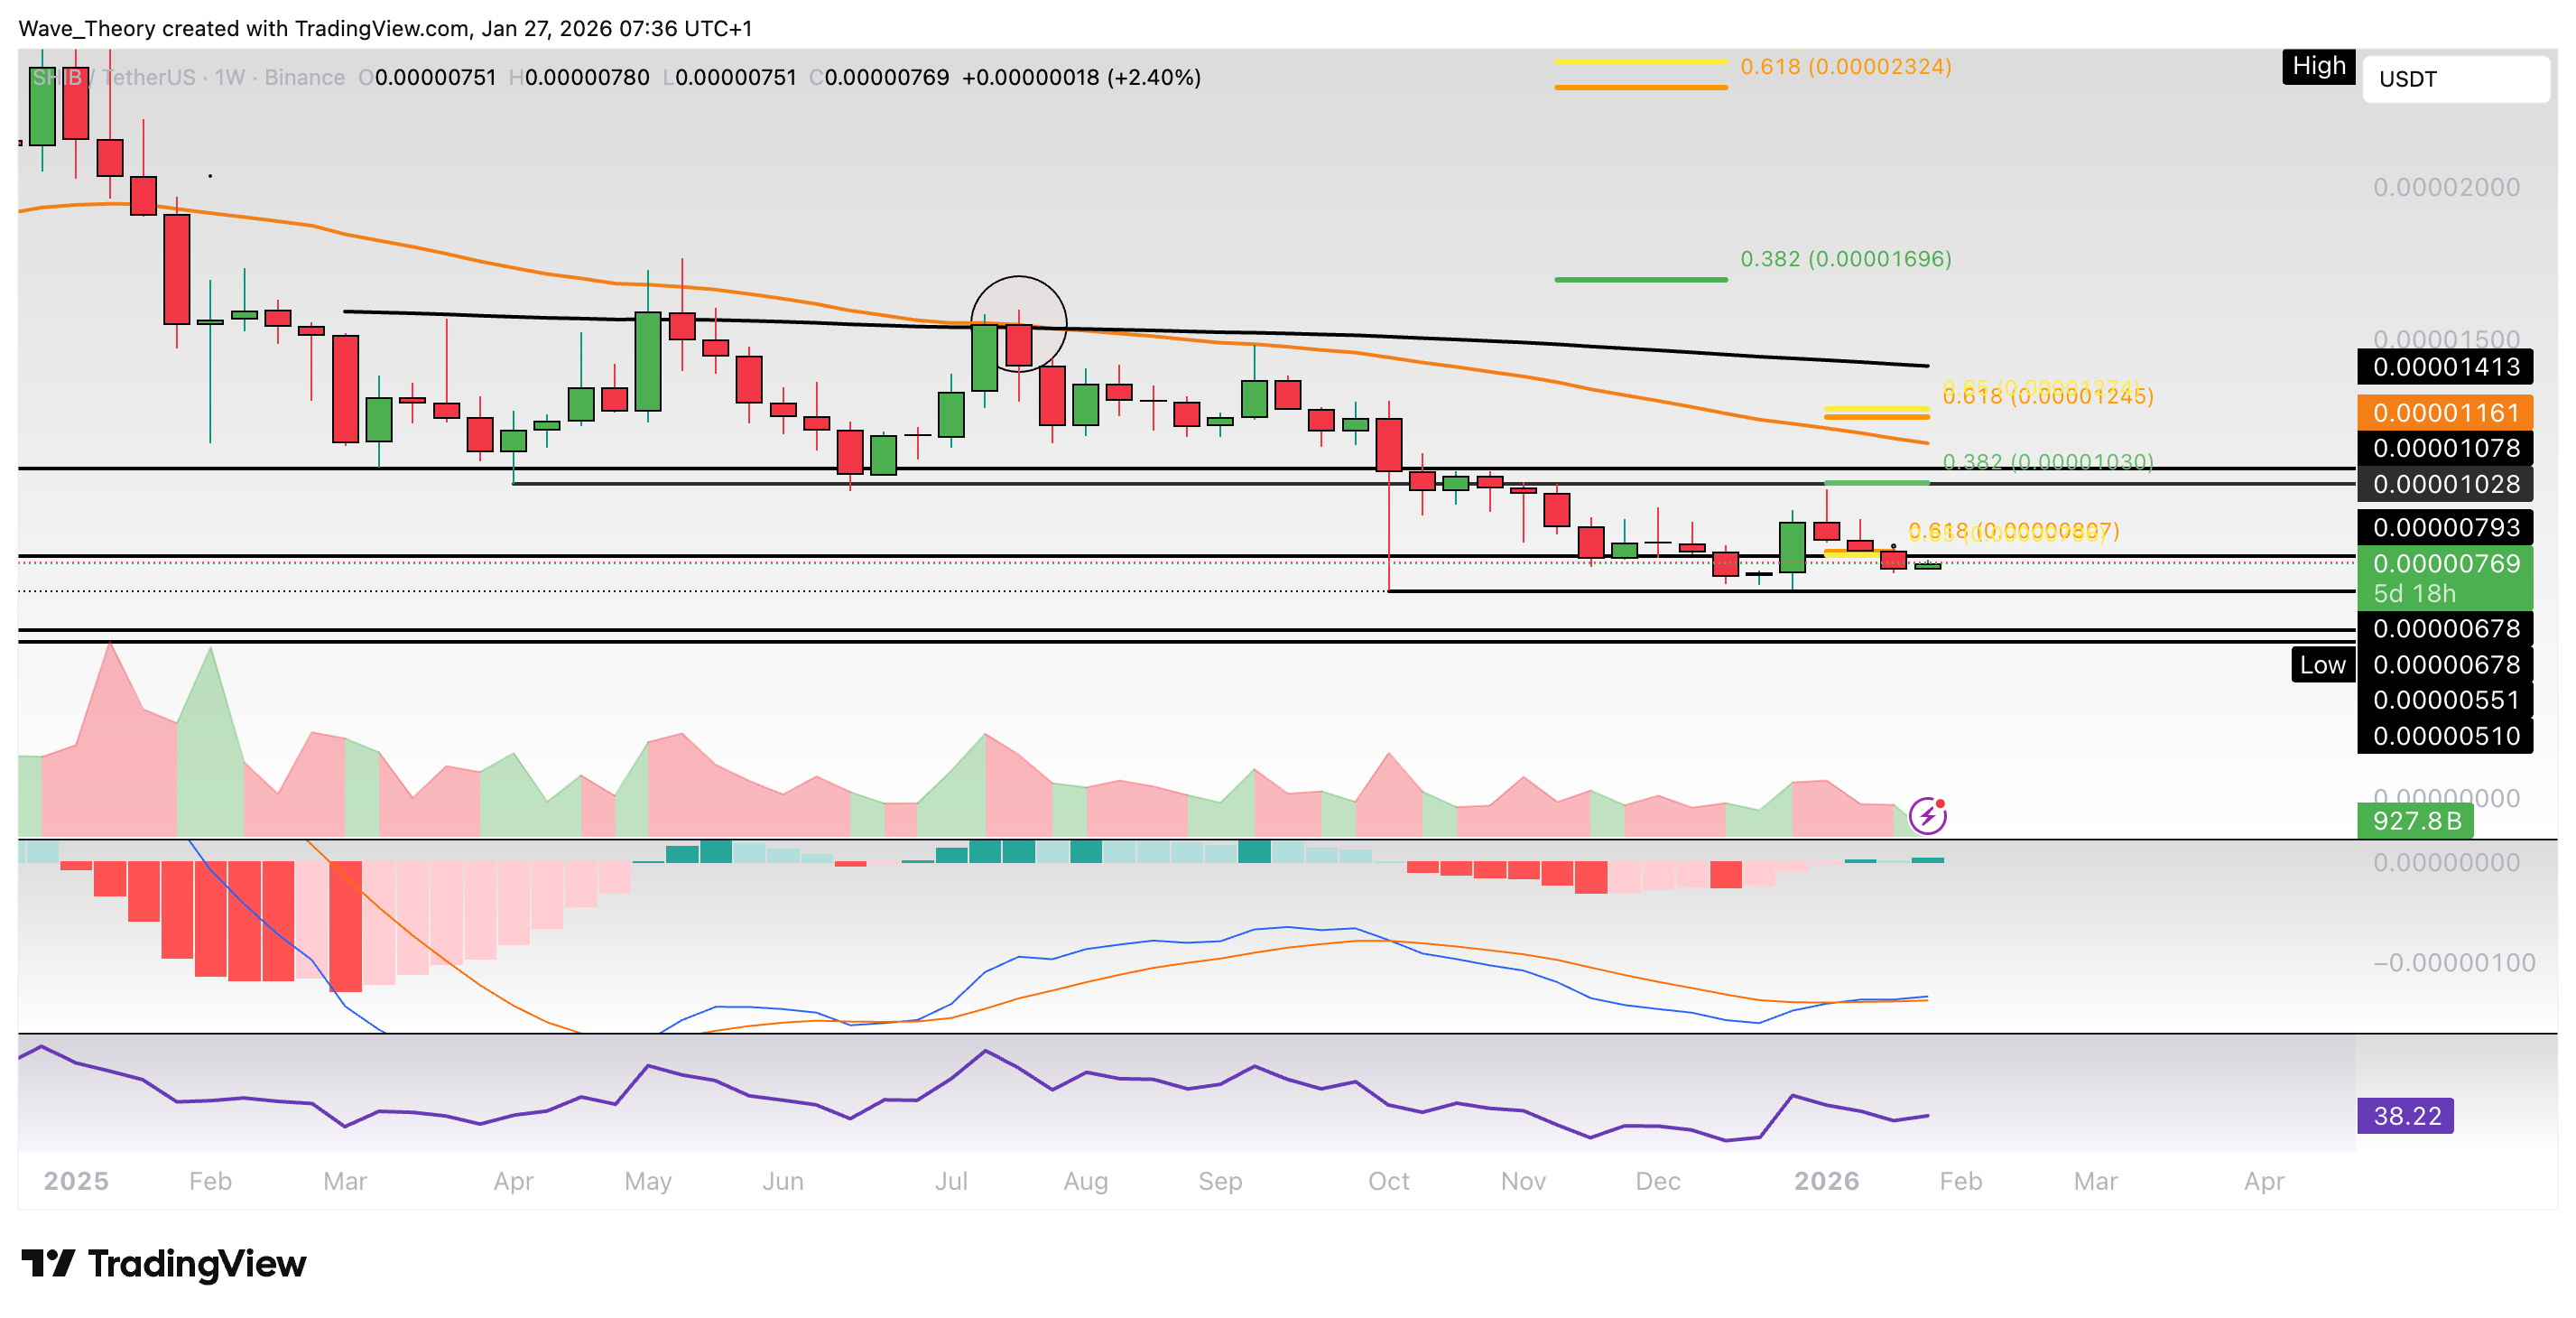Select the 0.00001413 price line label

[2444, 367]
